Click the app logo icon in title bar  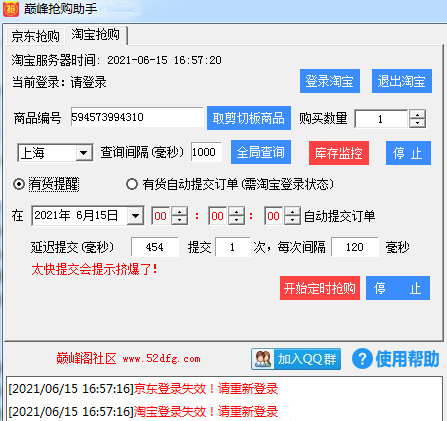click(x=11, y=9)
